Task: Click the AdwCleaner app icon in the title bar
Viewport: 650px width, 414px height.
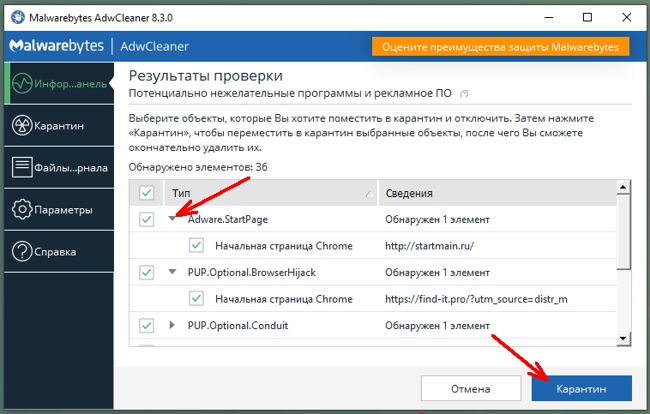Action: click(x=18, y=17)
